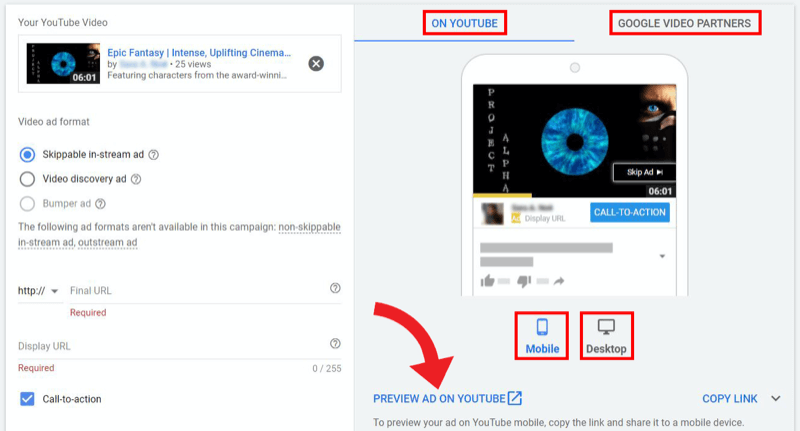Click the Video ad format heading

click(54, 122)
